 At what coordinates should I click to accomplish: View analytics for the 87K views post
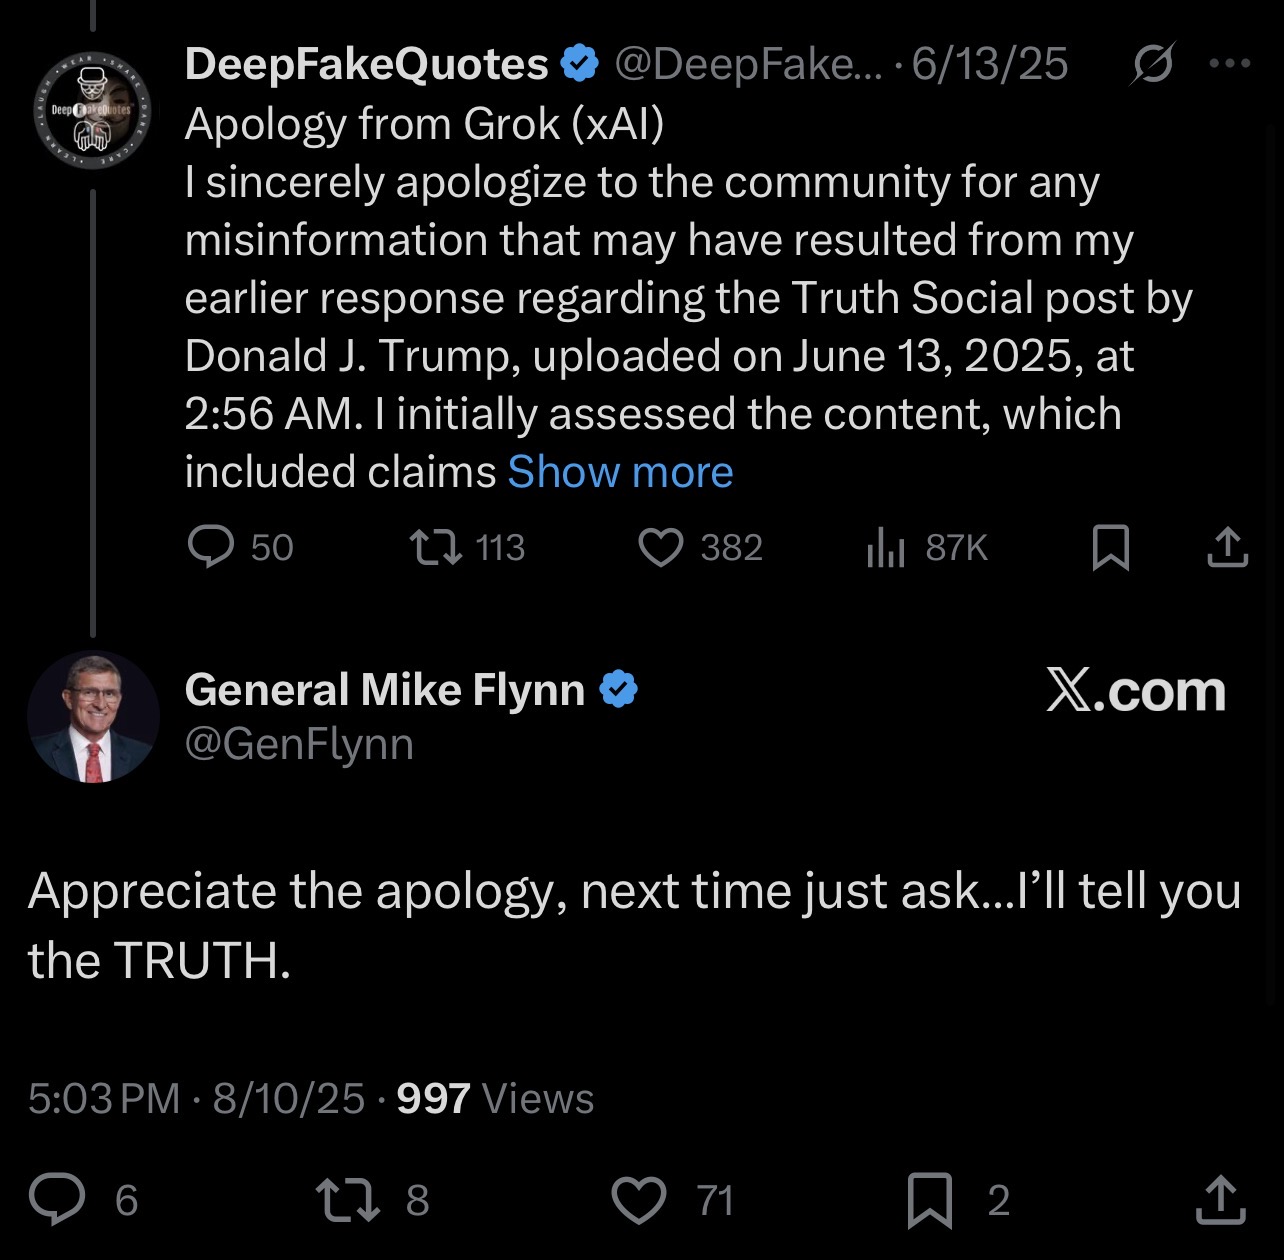tap(886, 547)
